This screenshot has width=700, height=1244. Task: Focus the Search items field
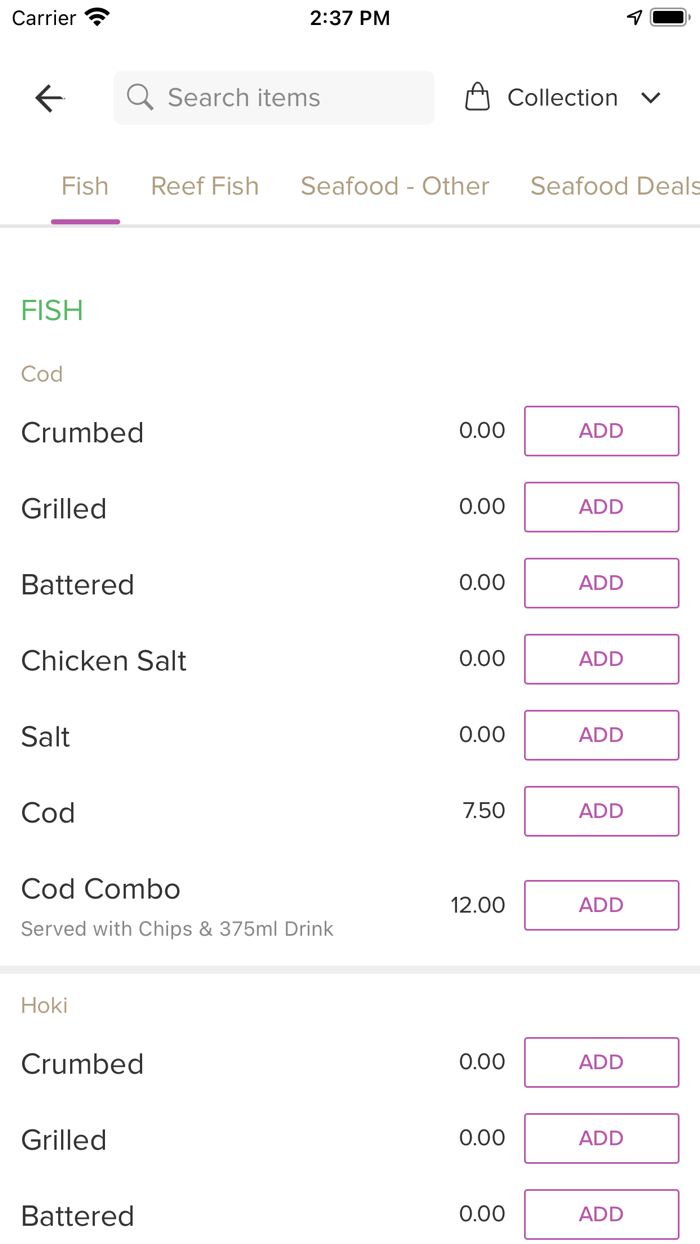coord(290,98)
